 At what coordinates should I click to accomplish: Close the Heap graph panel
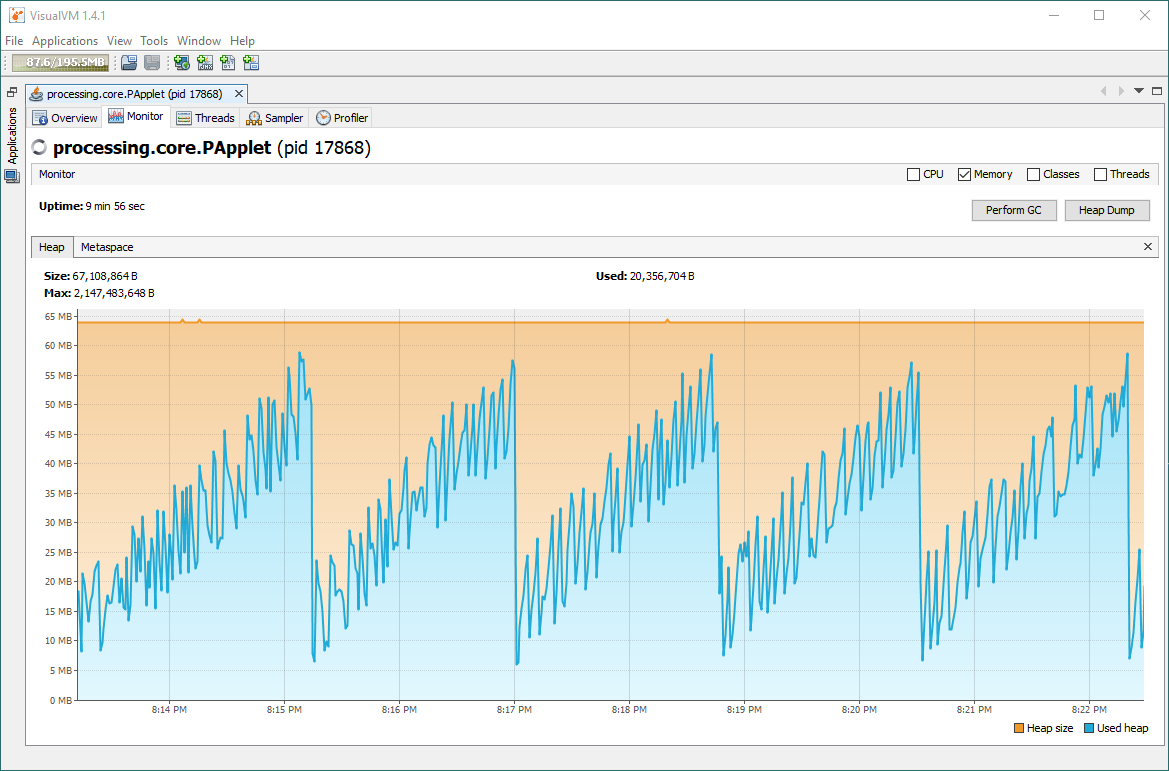point(1148,247)
